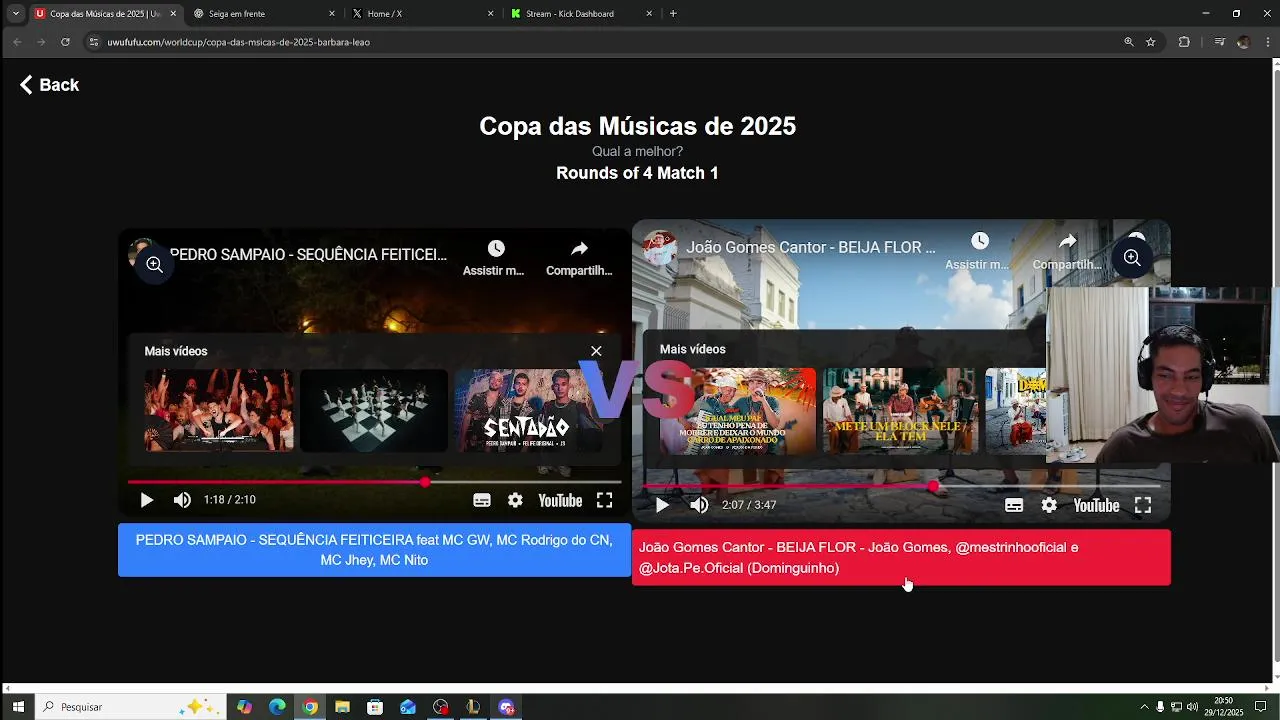Play the Pedro Sampaio video

(146, 500)
